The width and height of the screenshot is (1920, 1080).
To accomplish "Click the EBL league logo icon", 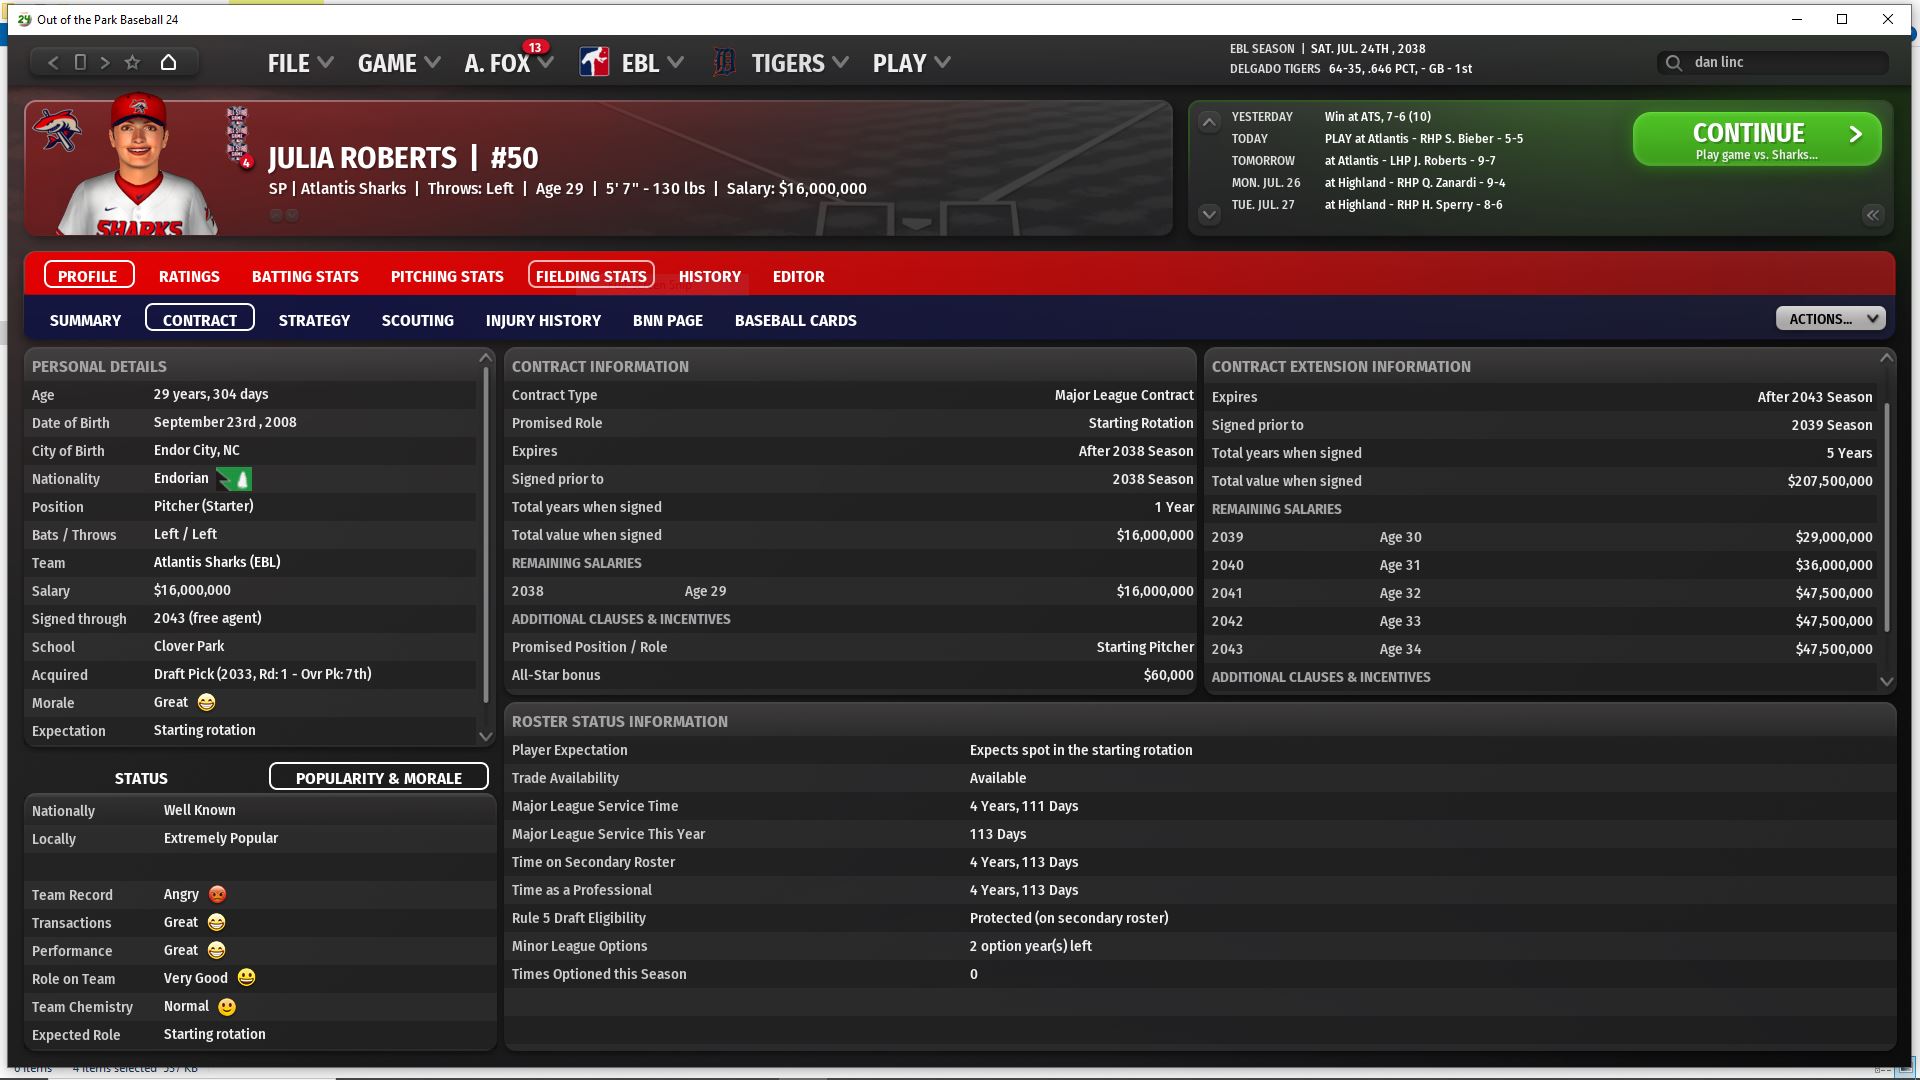I will pyautogui.click(x=594, y=62).
